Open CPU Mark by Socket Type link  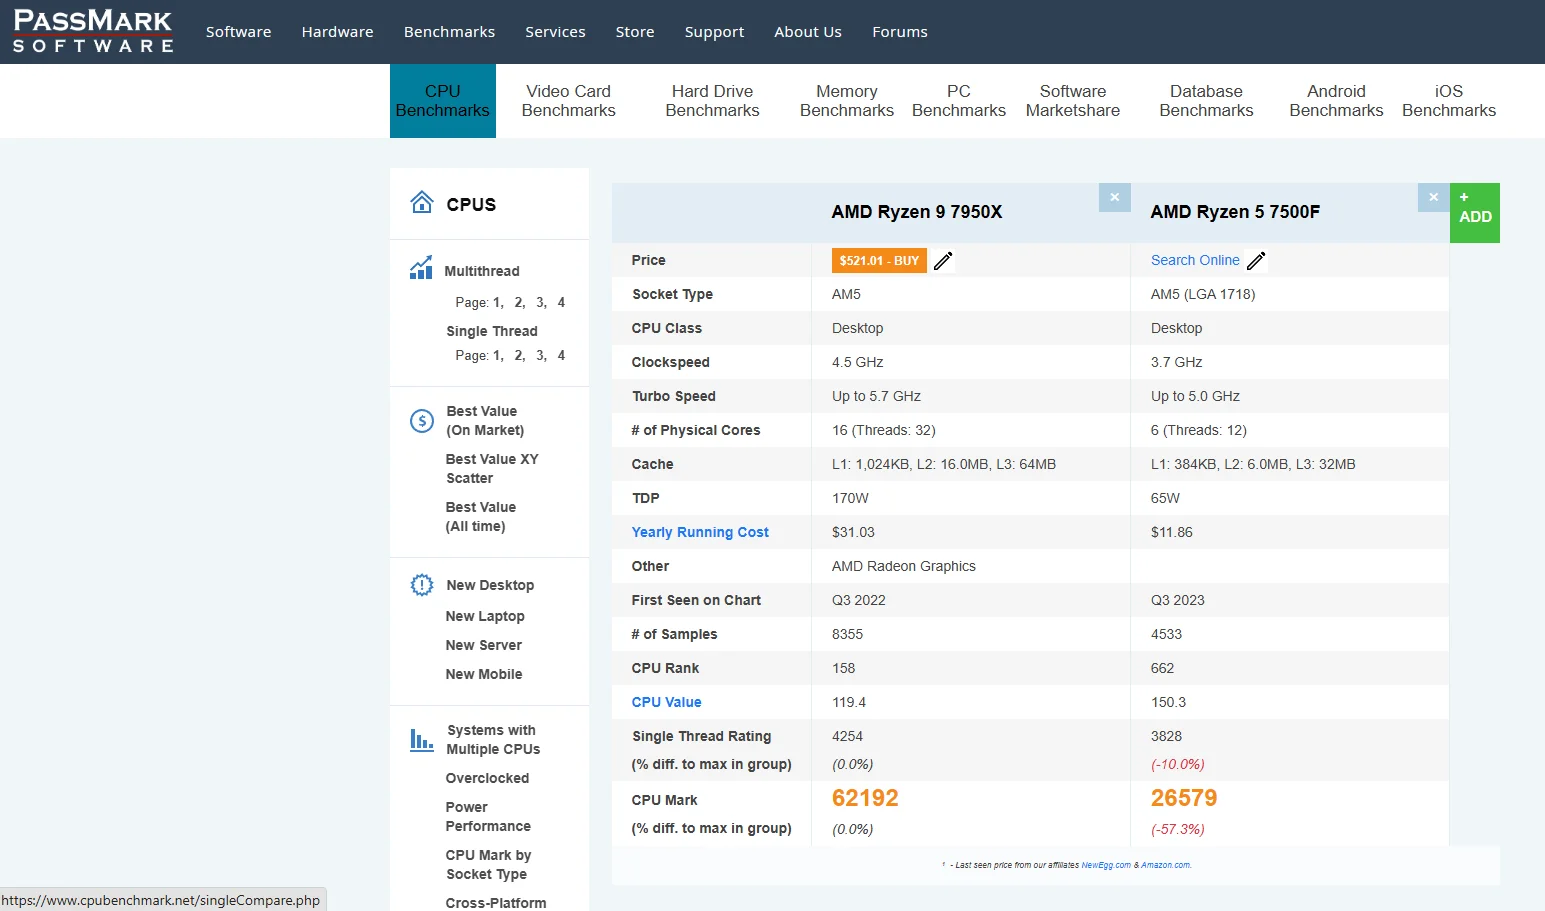(x=489, y=865)
